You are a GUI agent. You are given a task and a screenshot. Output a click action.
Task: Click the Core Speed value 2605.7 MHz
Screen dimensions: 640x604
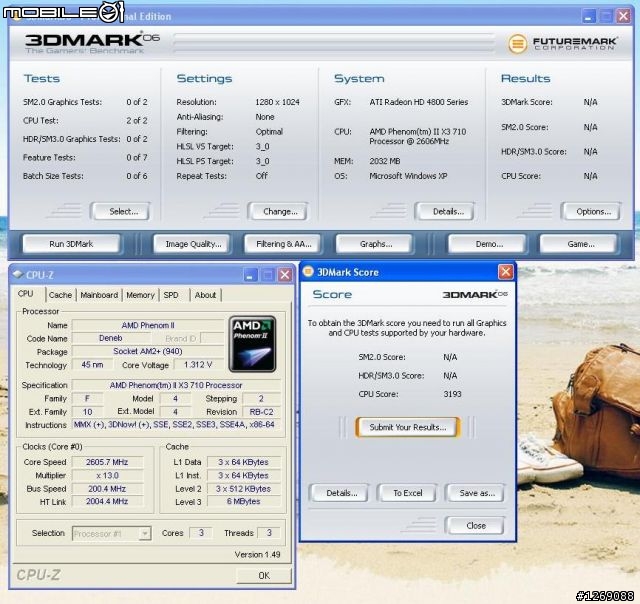[107, 462]
